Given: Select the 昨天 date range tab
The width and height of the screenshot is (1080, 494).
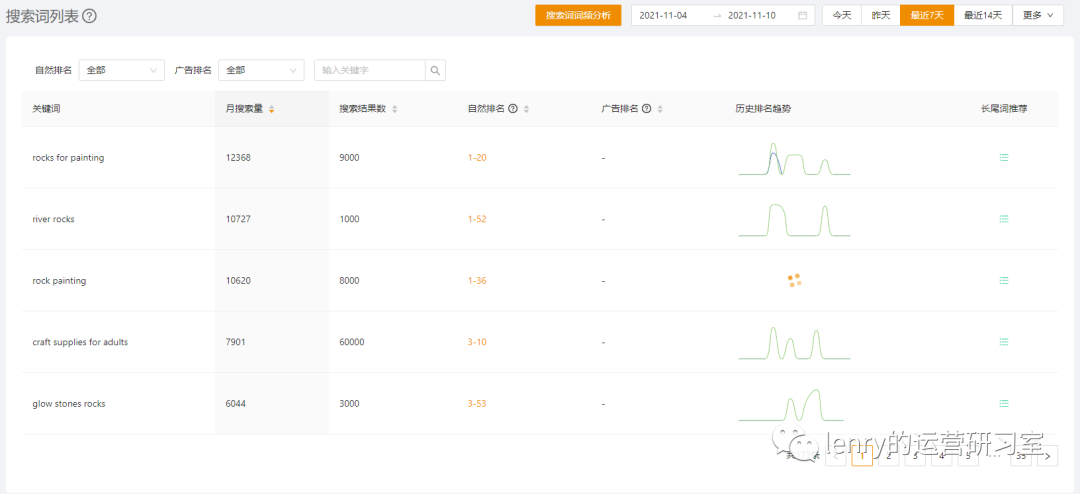Looking at the screenshot, I should [x=881, y=15].
